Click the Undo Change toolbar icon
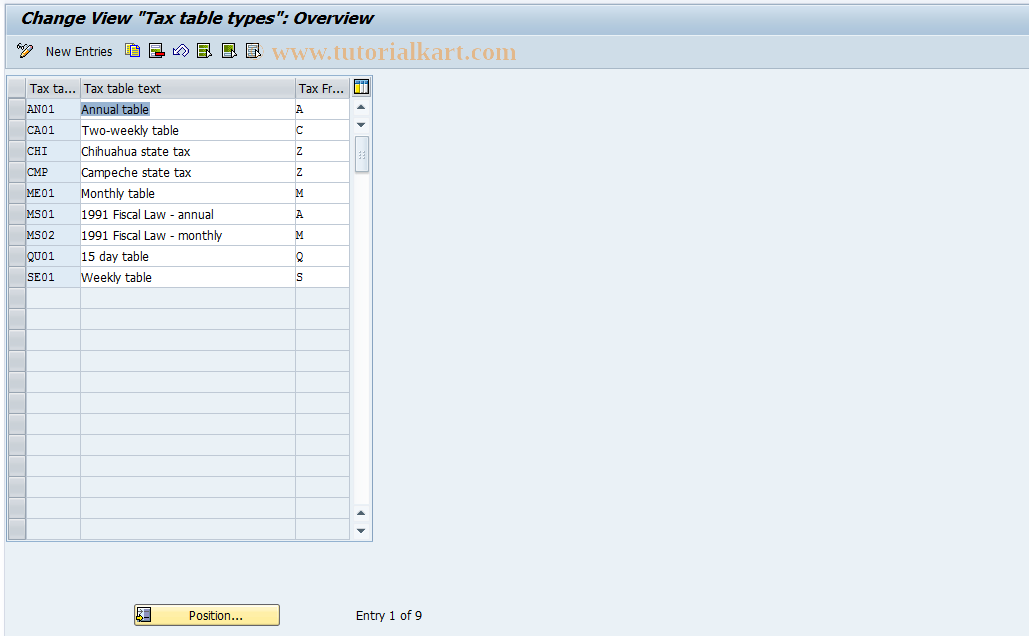Screen dimensions: 1029x636 tap(180, 51)
